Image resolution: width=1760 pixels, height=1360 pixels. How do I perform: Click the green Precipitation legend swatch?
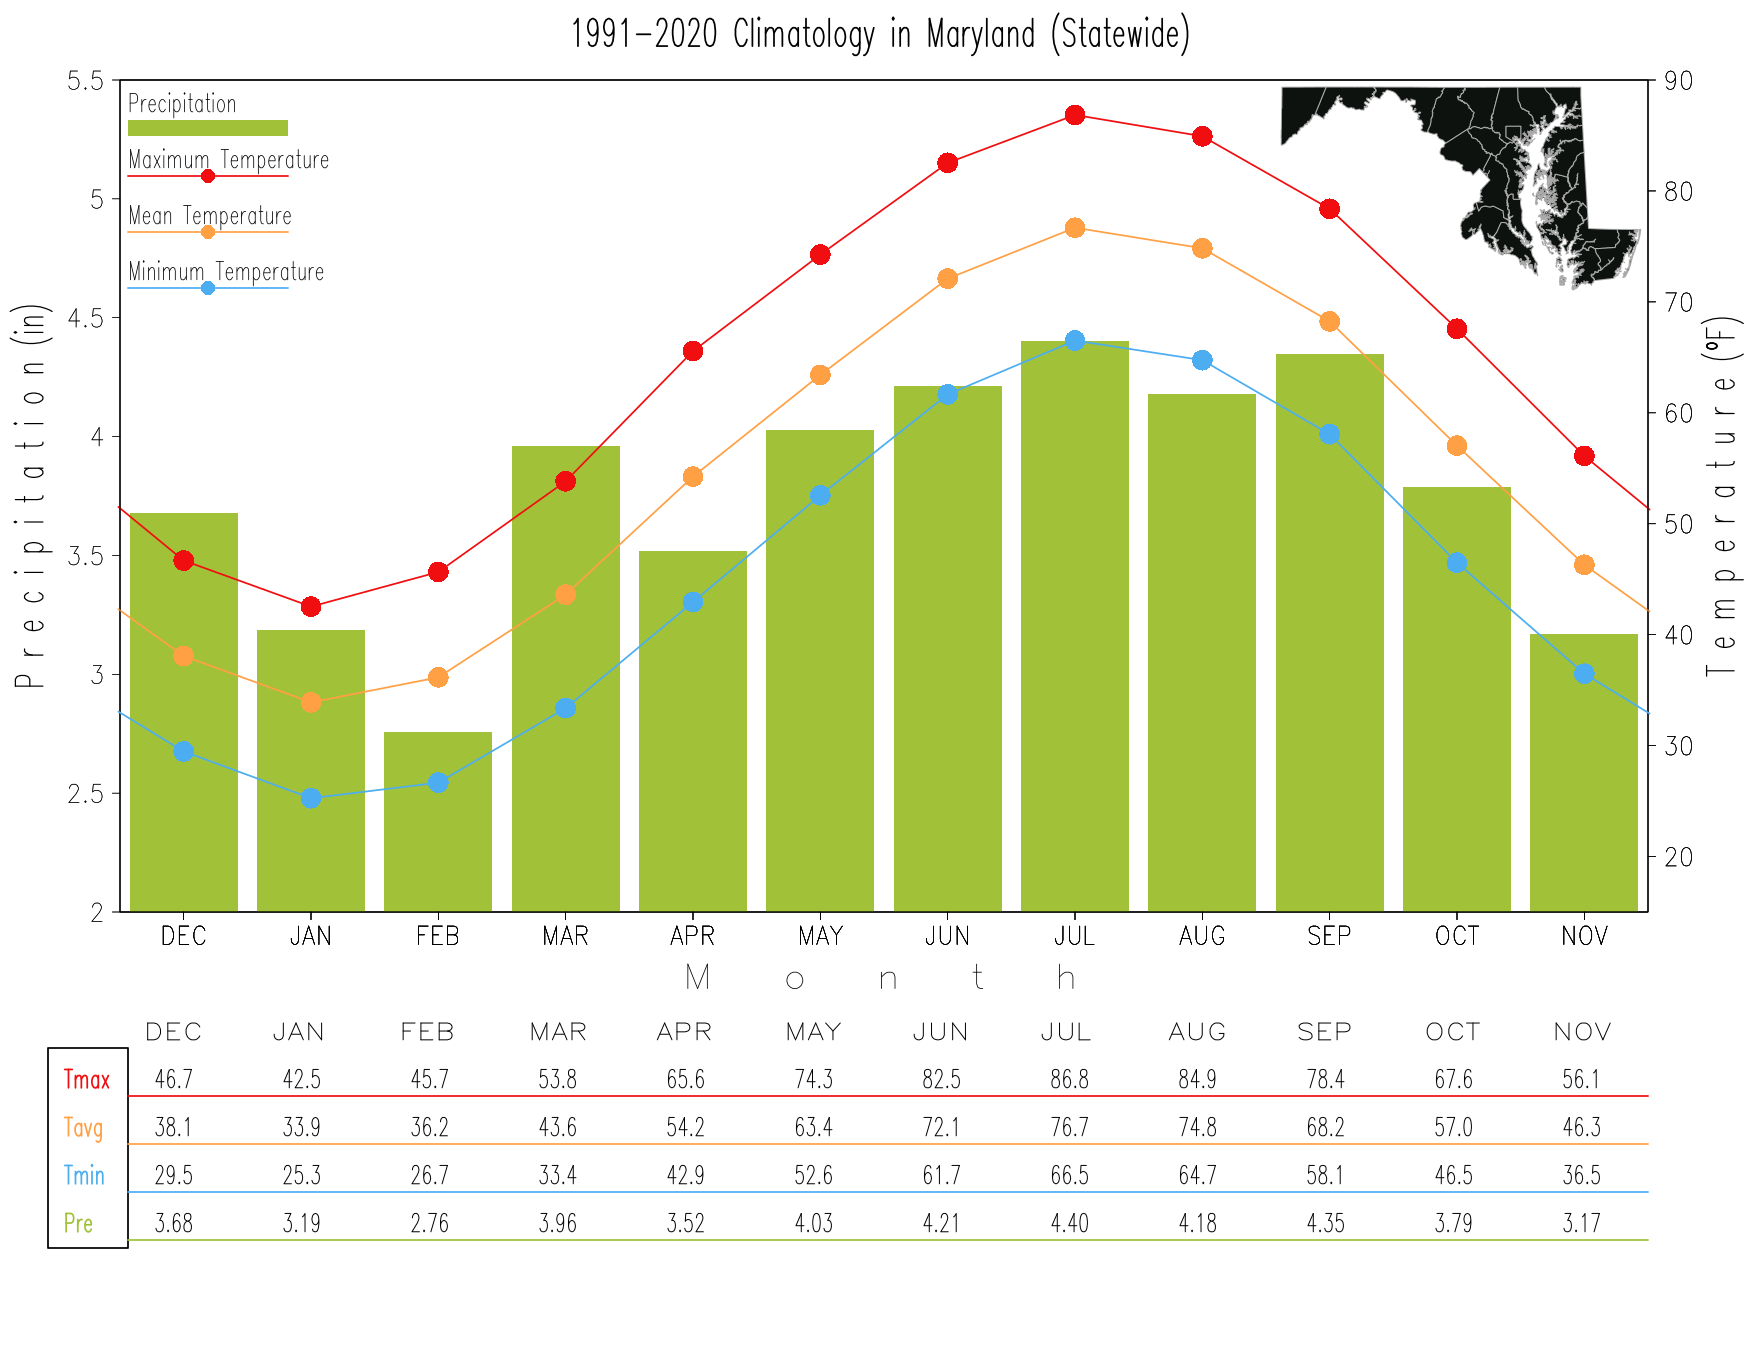pyautogui.click(x=208, y=128)
